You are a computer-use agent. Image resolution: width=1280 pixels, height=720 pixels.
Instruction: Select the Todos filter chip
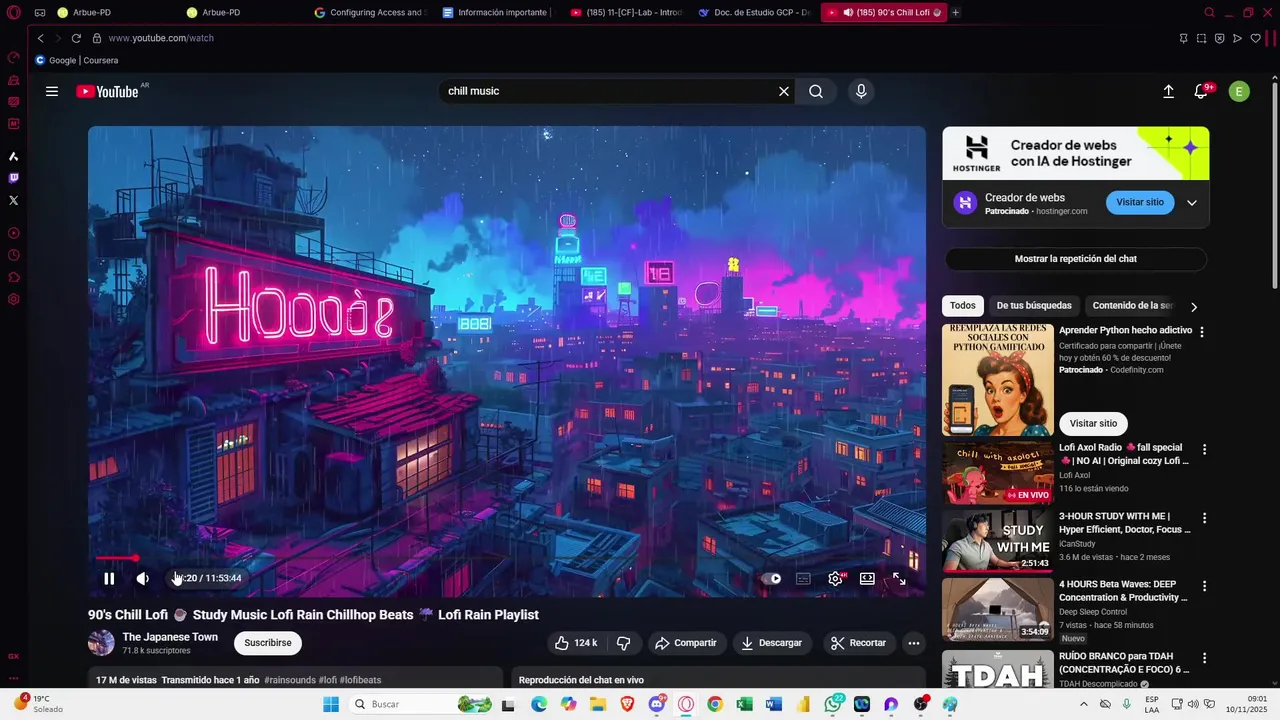[962, 306]
